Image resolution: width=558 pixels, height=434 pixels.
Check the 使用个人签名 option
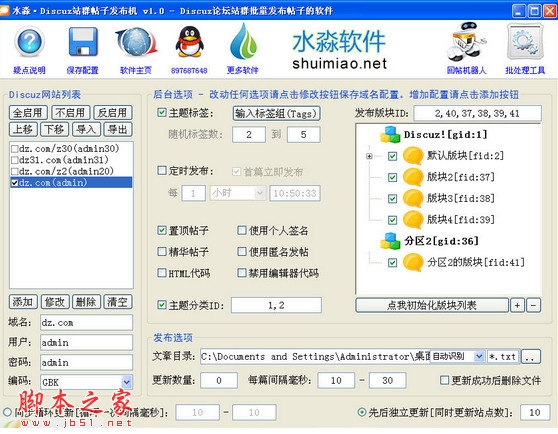[x=242, y=230]
